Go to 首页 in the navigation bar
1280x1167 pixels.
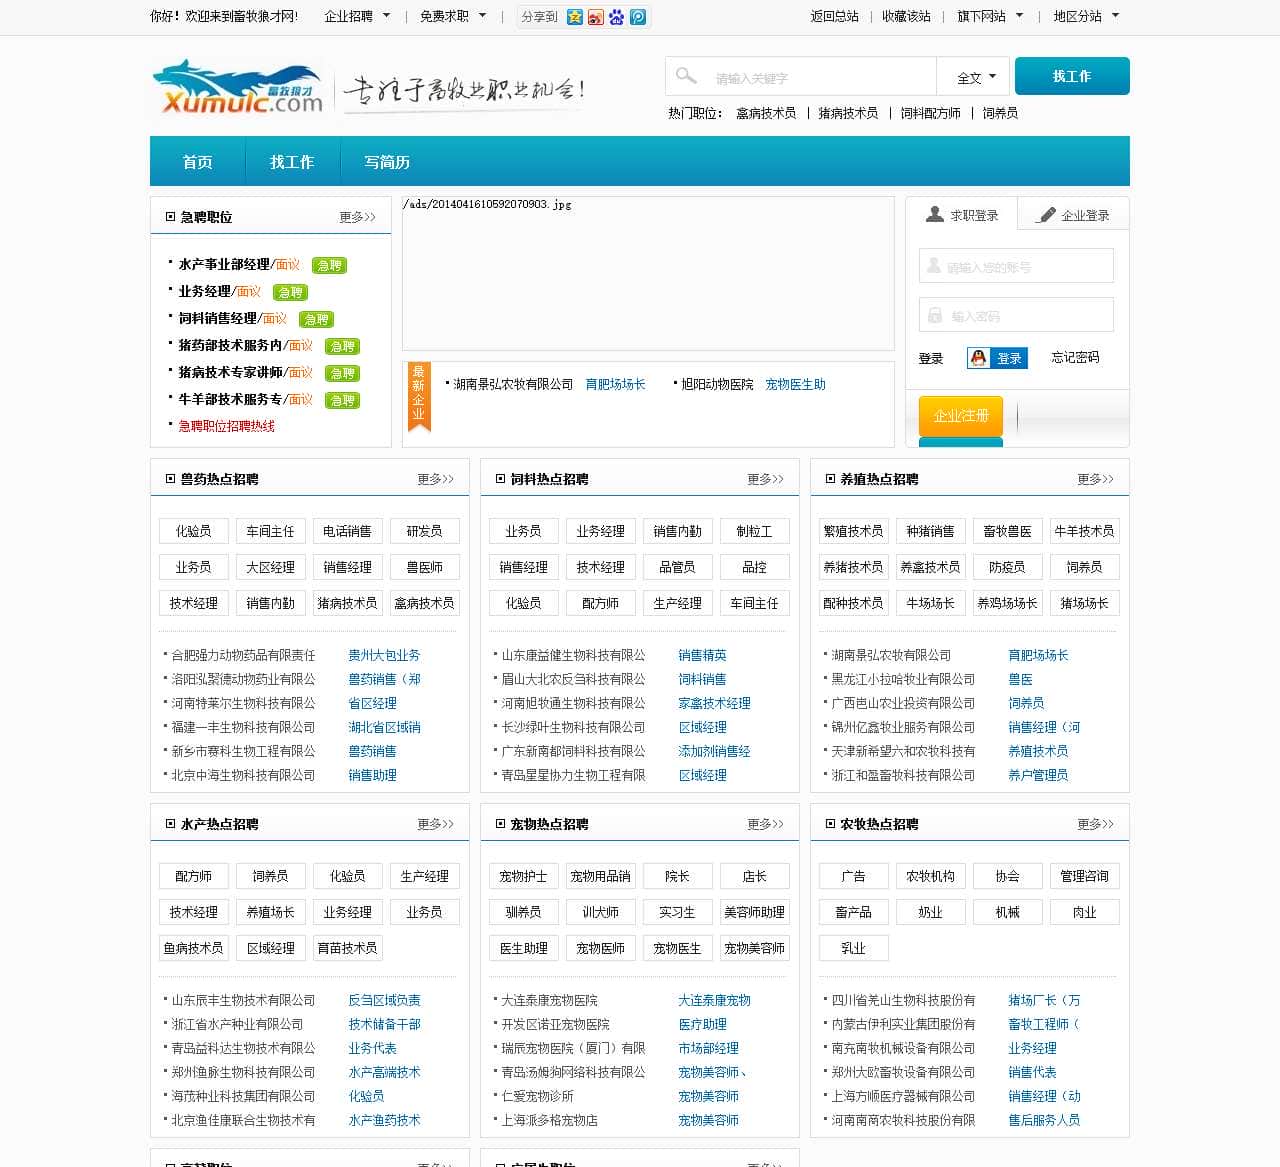[197, 162]
